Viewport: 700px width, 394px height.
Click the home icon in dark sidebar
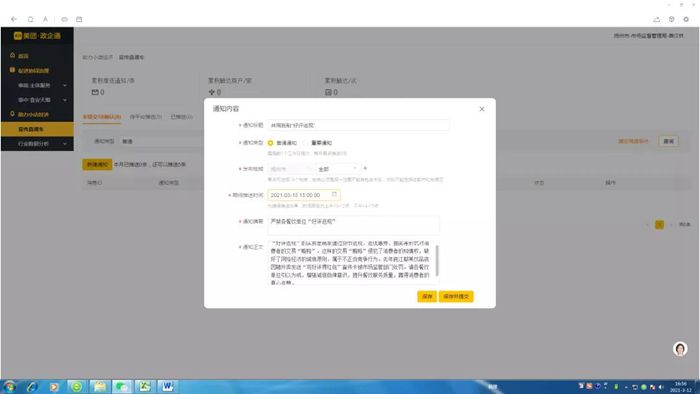click(x=12, y=55)
